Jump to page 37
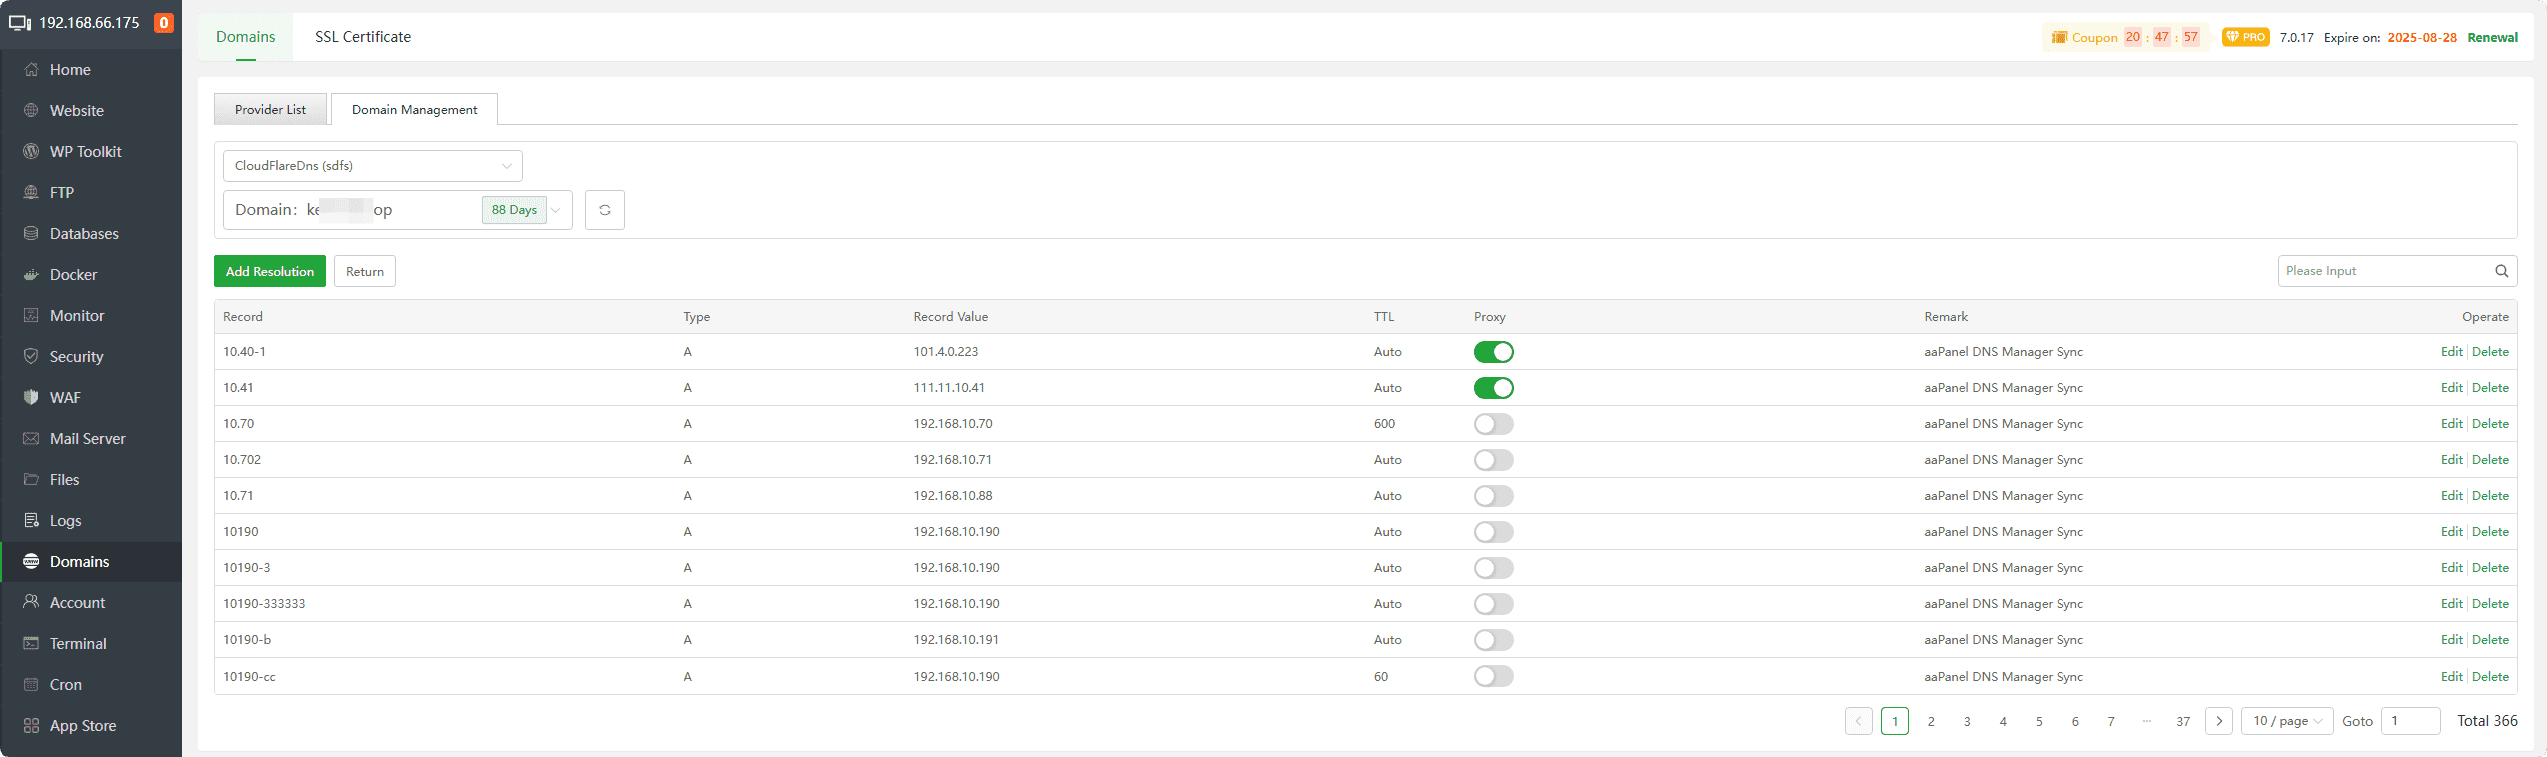The height and width of the screenshot is (757, 2547). click(x=2183, y=721)
